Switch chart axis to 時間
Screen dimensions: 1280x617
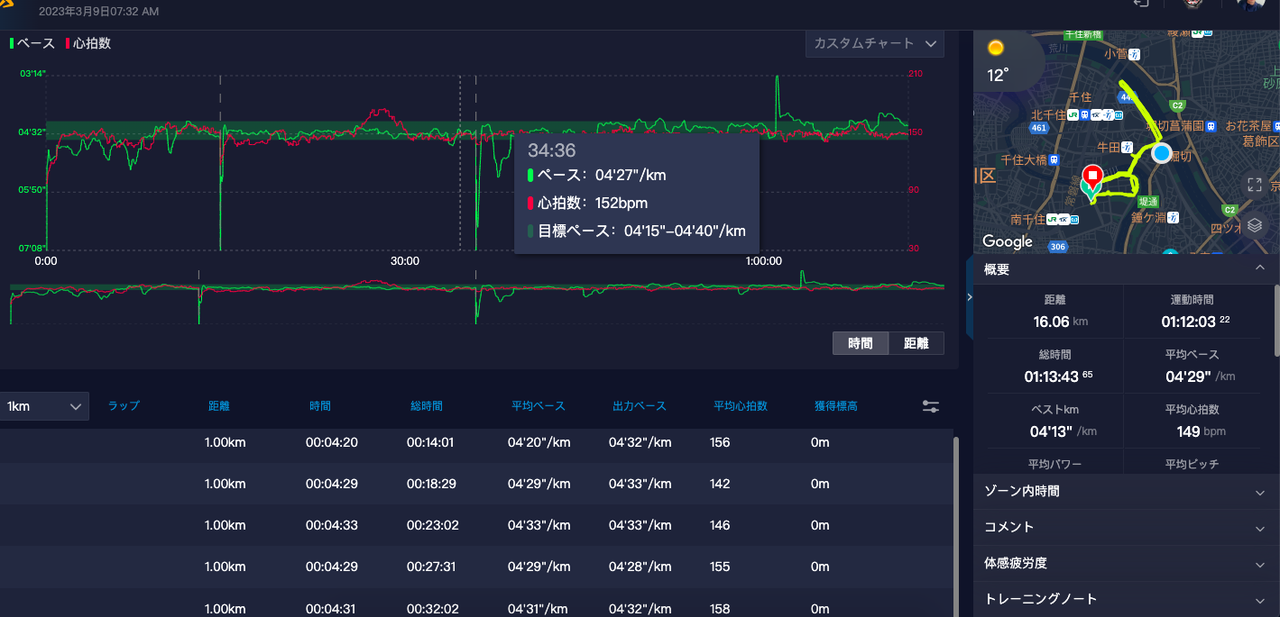coord(860,343)
